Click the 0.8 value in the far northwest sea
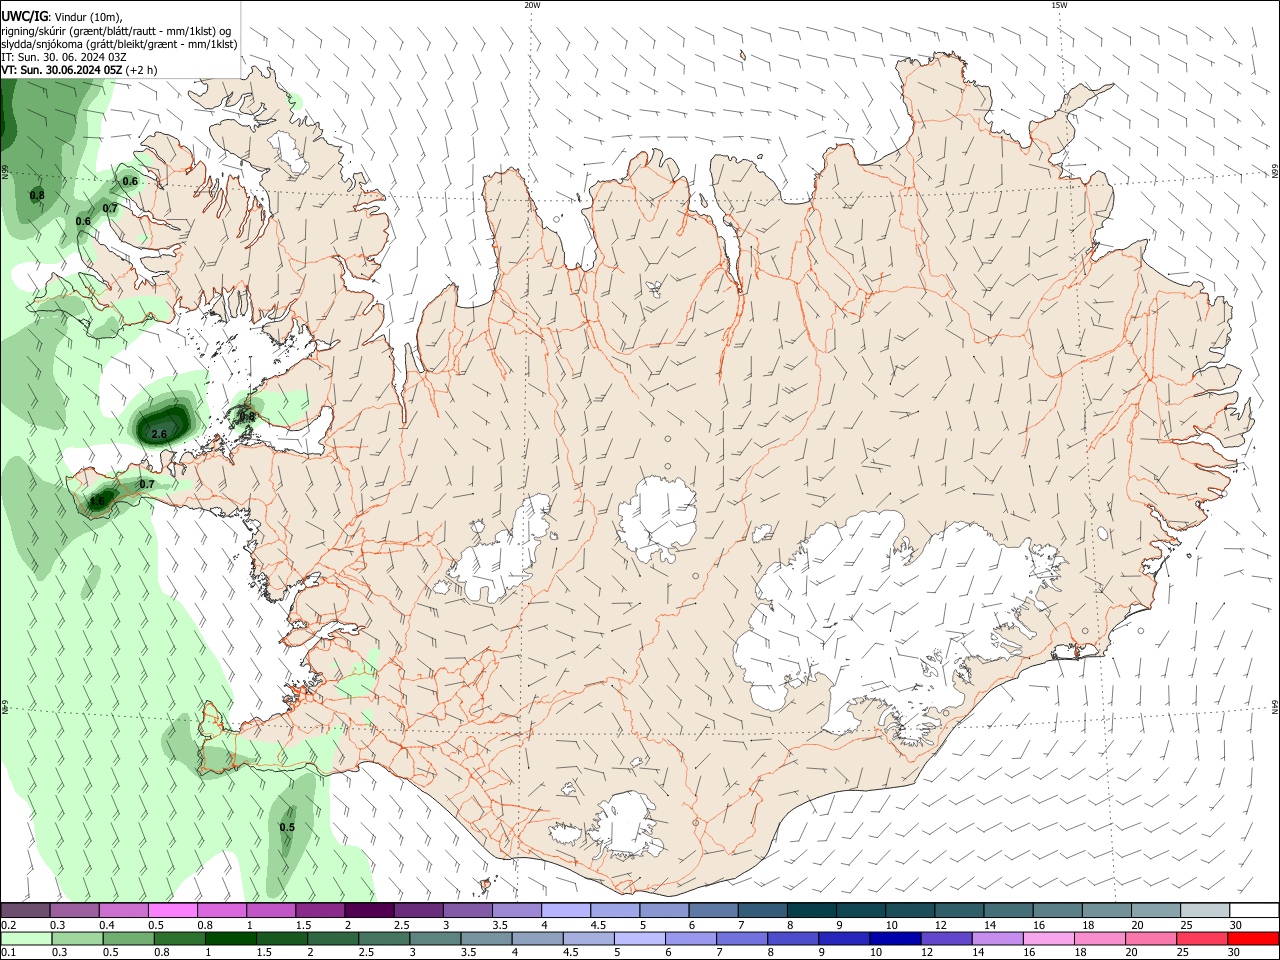The height and width of the screenshot is (960, 1280). point(37,195)
